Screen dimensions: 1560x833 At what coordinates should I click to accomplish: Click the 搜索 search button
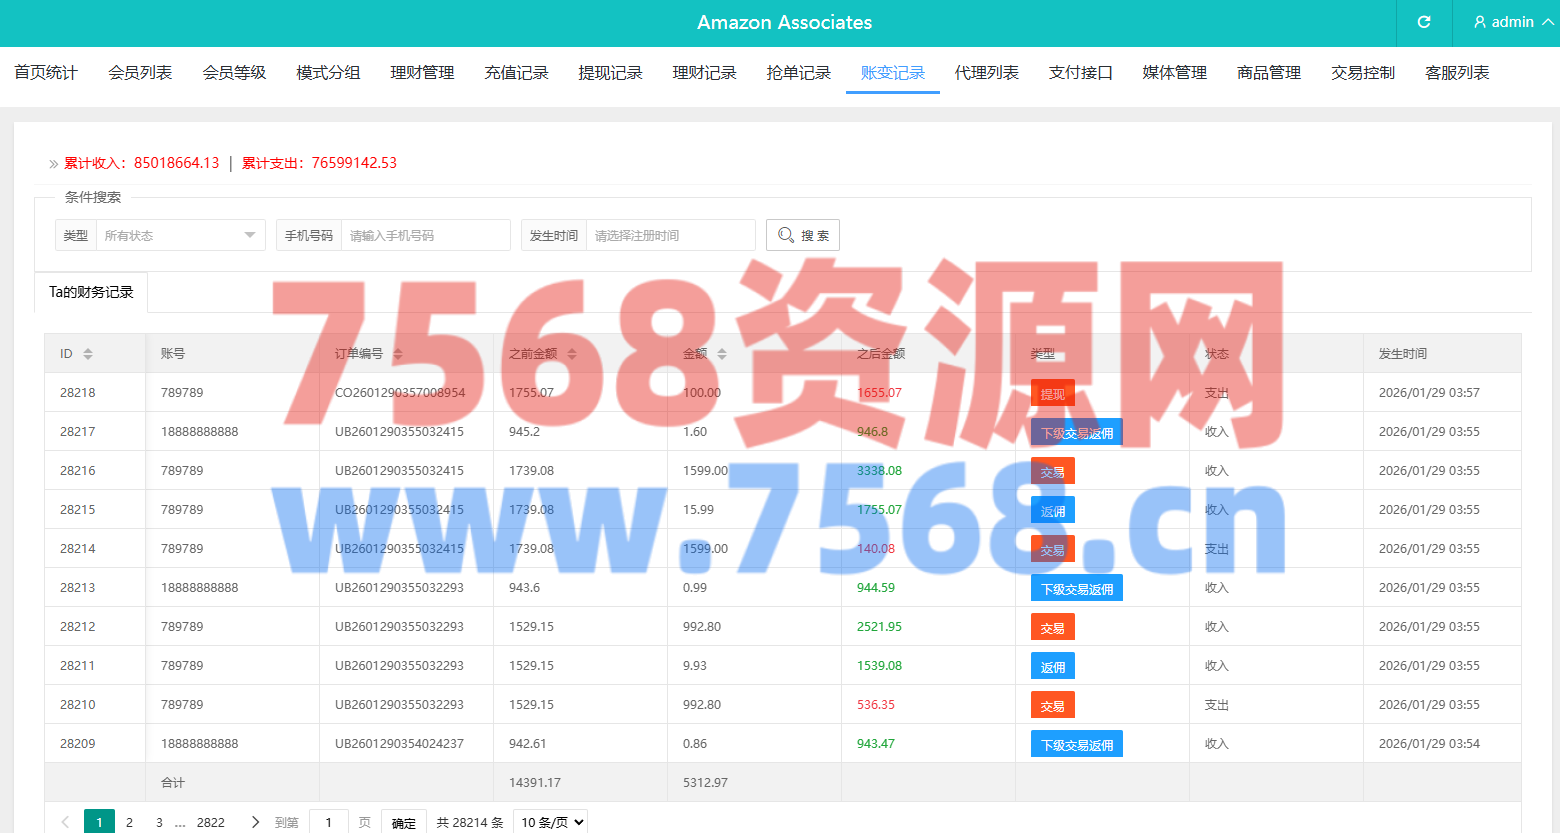coord(802,235)
